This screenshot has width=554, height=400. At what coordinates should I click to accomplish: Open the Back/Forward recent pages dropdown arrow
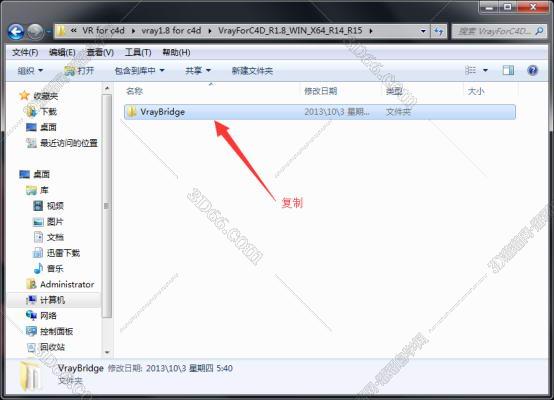tap(48, 32)
